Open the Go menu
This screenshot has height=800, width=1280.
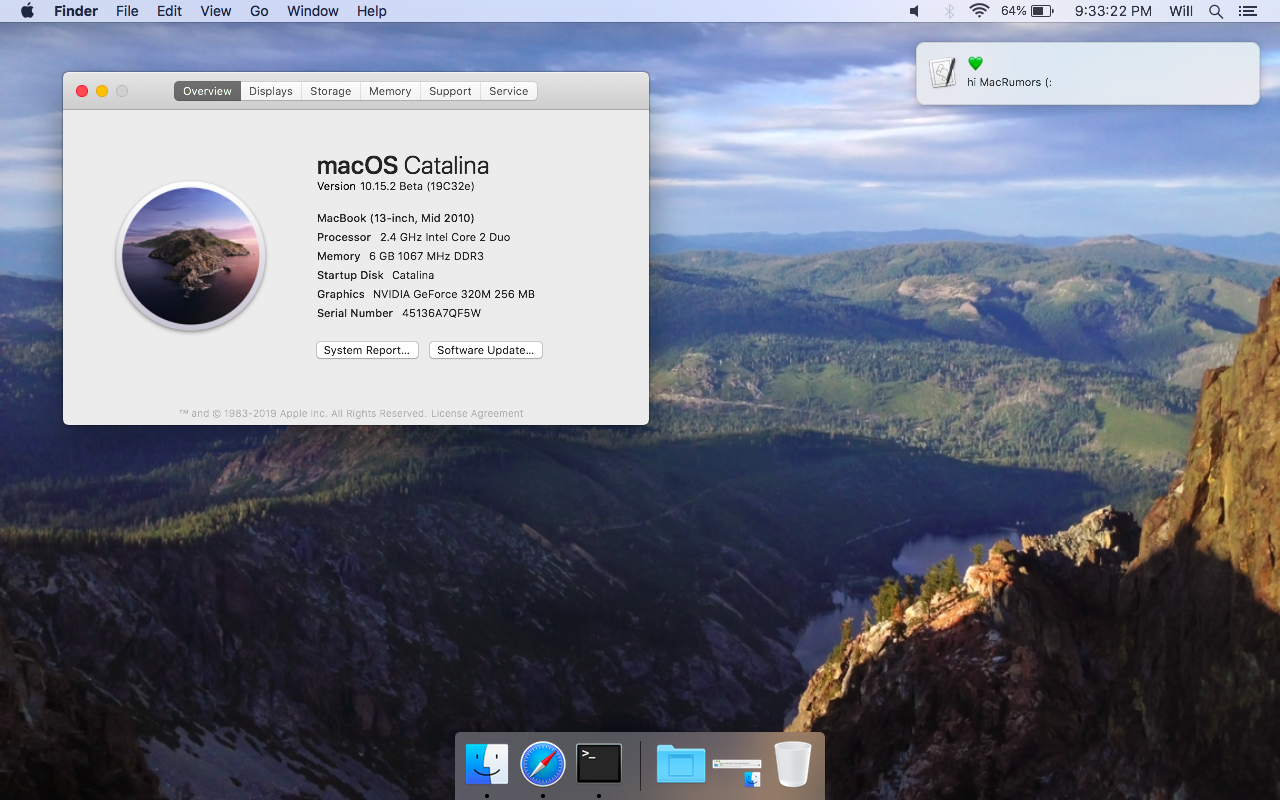(259, 11)
